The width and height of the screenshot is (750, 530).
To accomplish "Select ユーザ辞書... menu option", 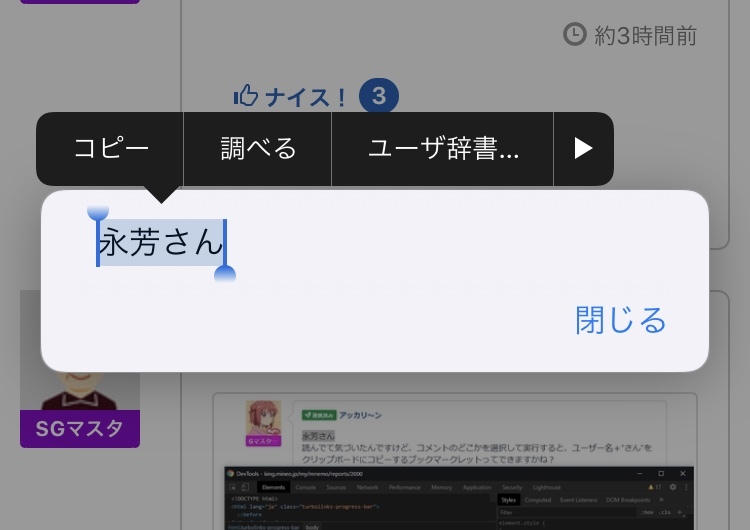I will pyautogui.click(x=442, y=149).
